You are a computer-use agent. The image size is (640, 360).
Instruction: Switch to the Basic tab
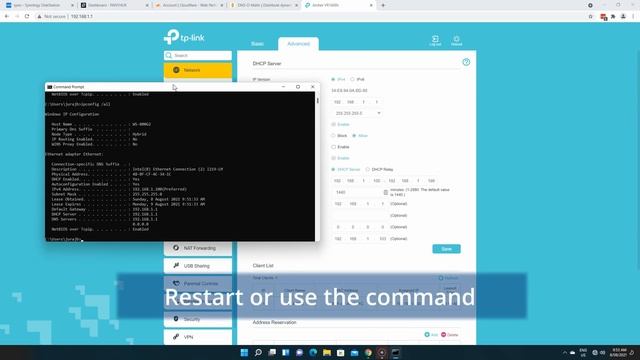(257, 44)
